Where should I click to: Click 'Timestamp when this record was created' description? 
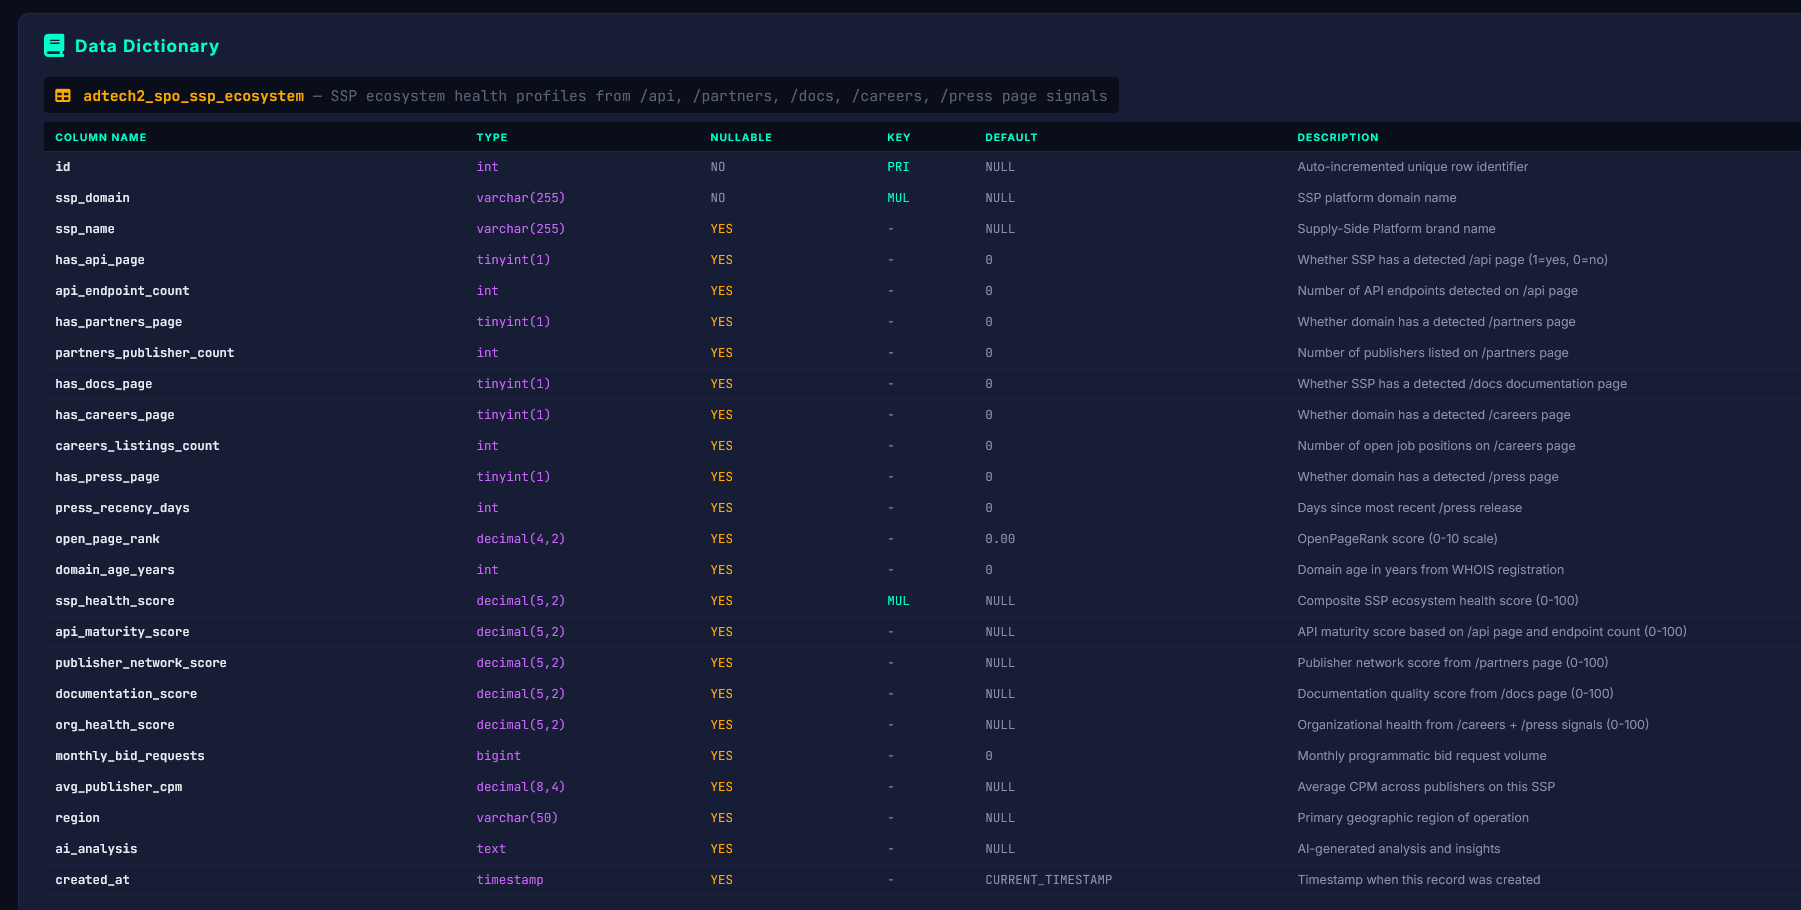click(x=1418, y=880)
